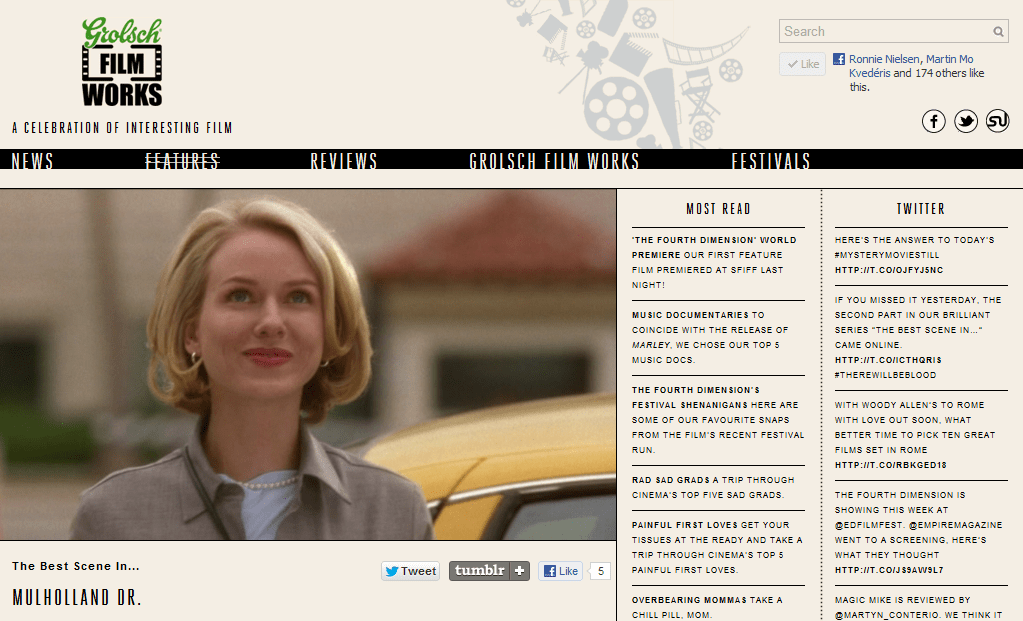Open the Mulholland Dr. feature image
Screen dimensions: 1023x621
coord(308,365)
